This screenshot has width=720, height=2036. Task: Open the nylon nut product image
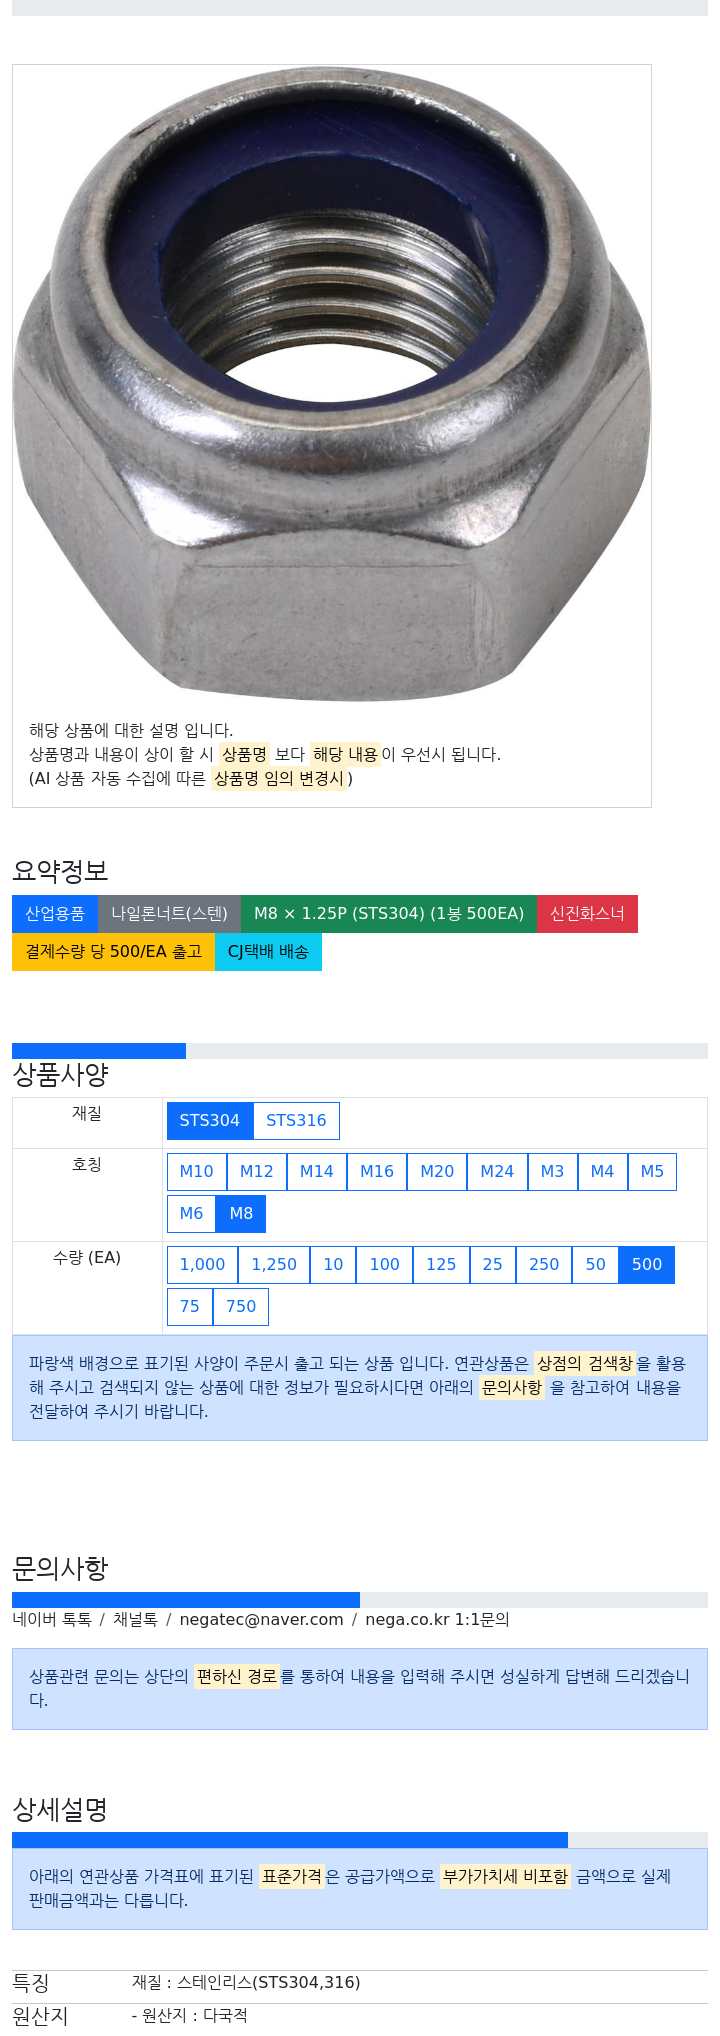click(332, 382)
